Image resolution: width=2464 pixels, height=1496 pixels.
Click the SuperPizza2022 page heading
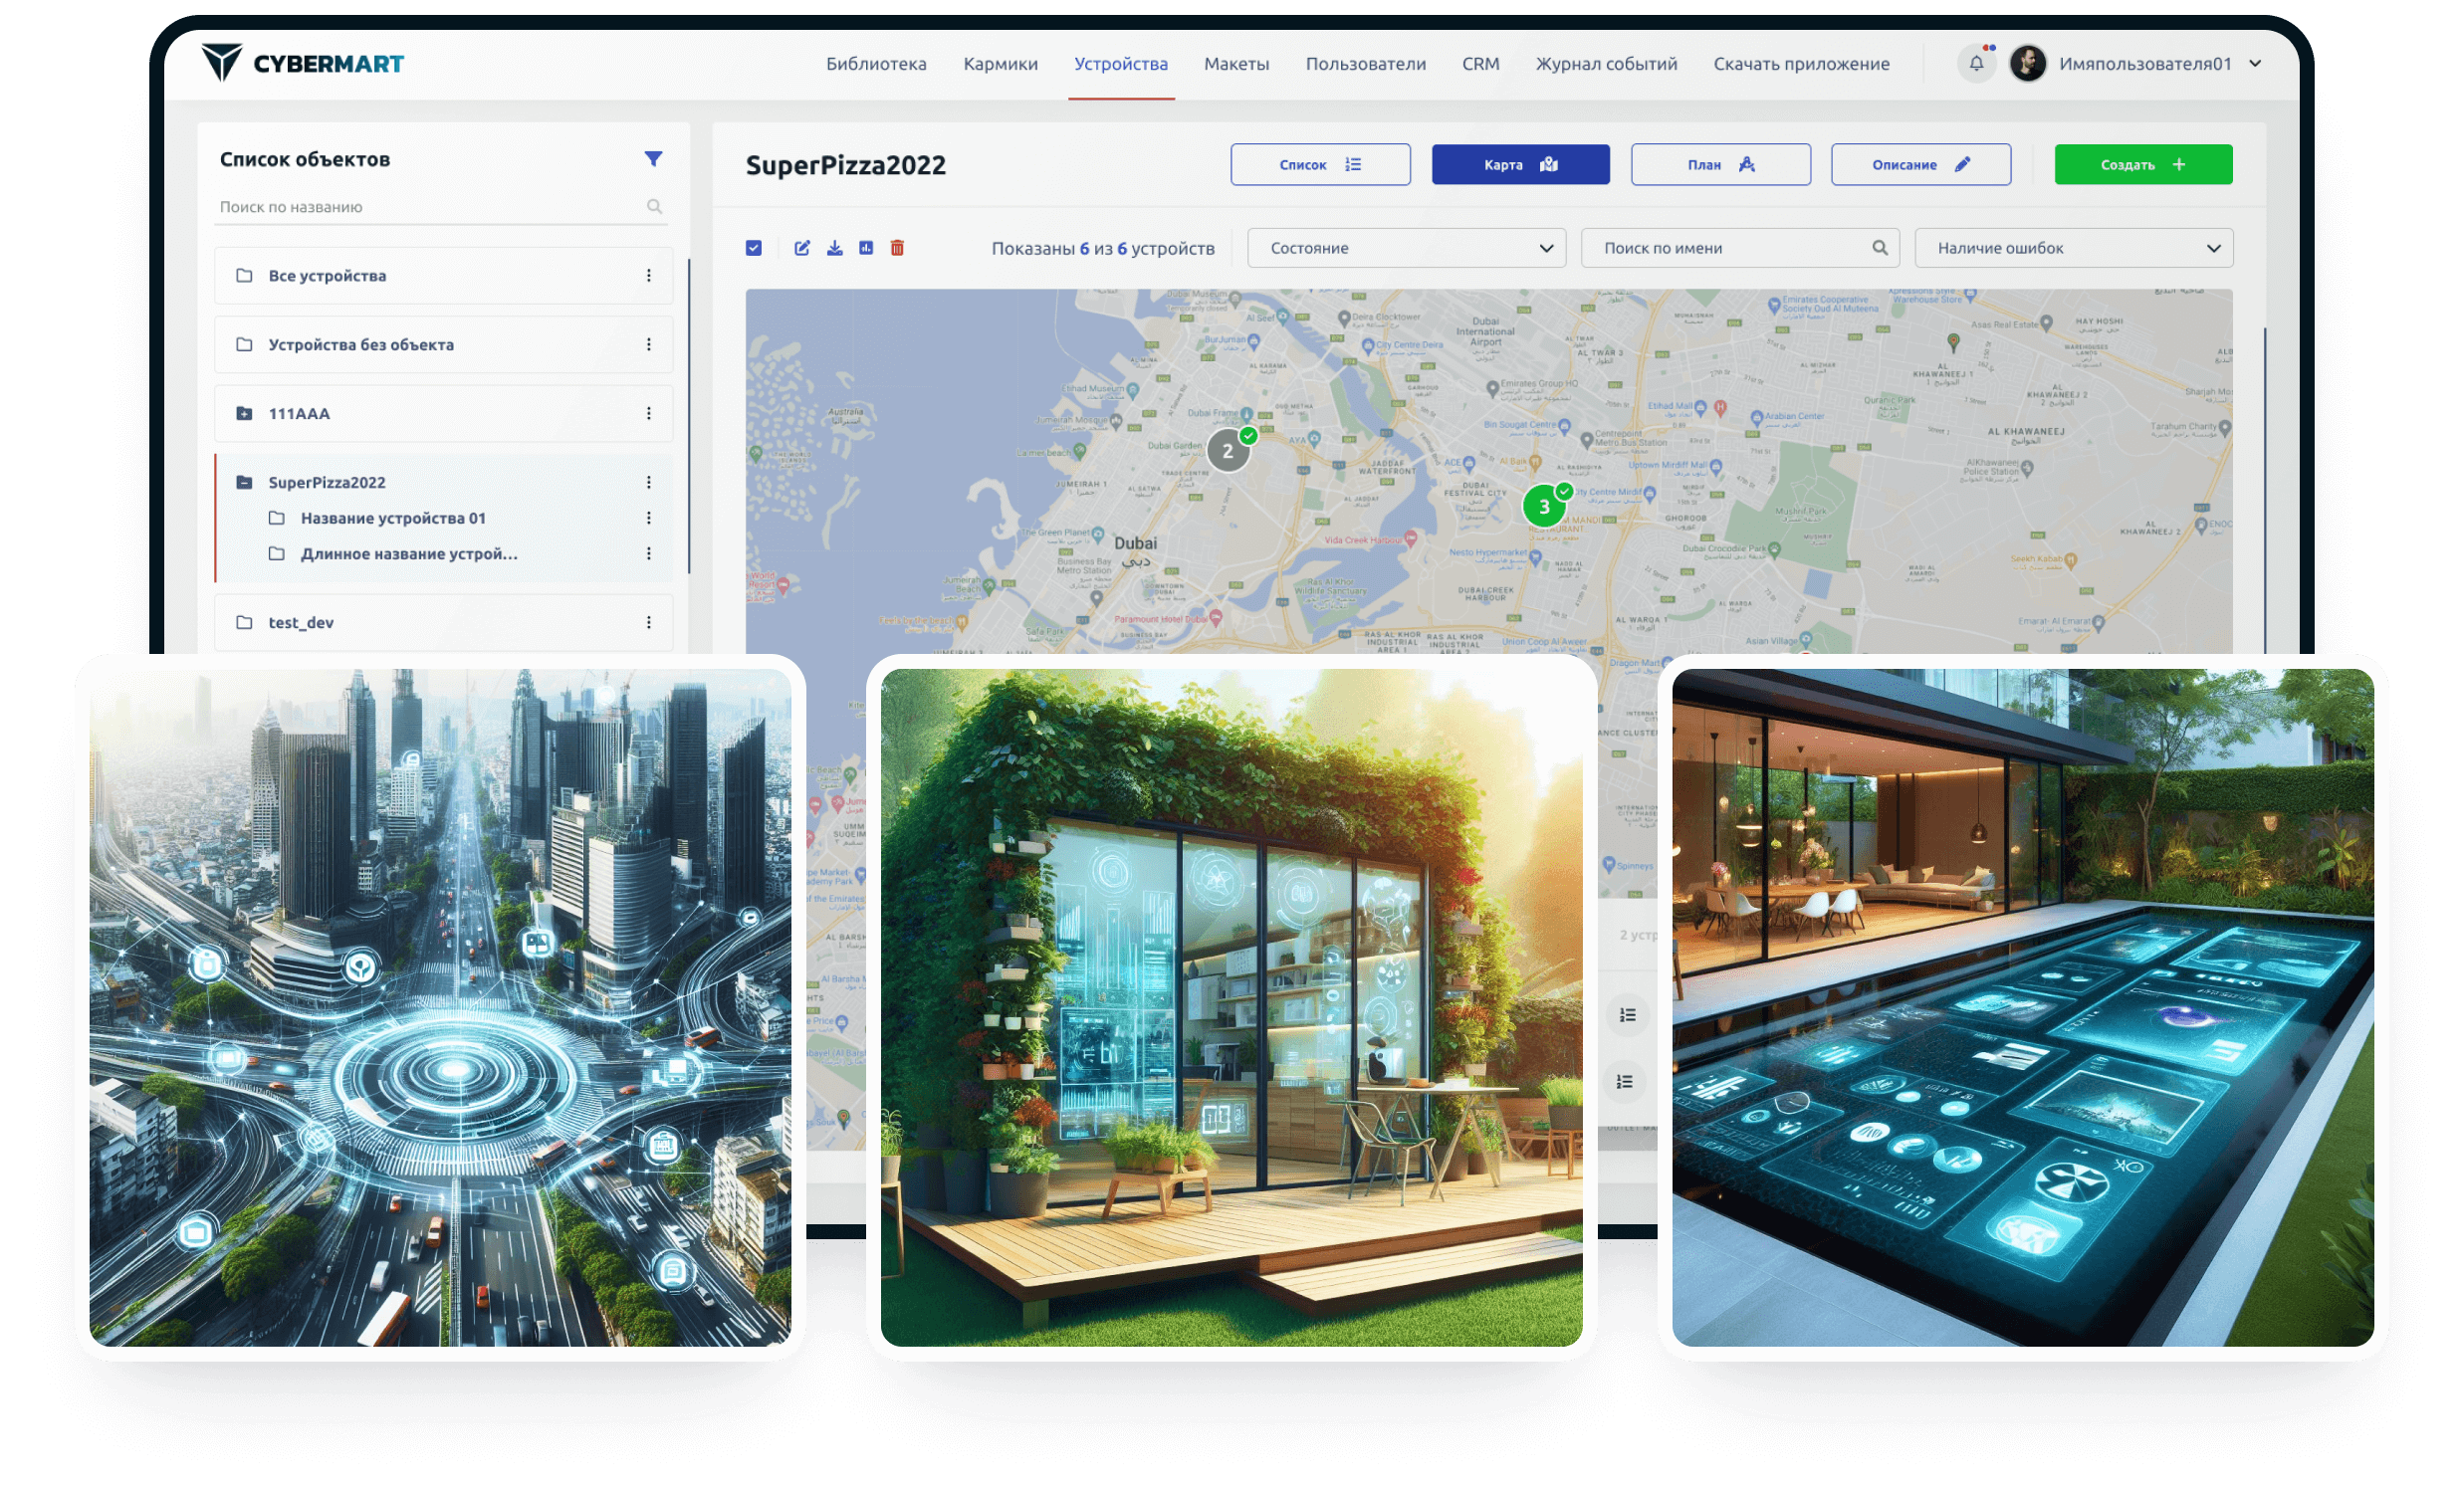coord(845,165)
